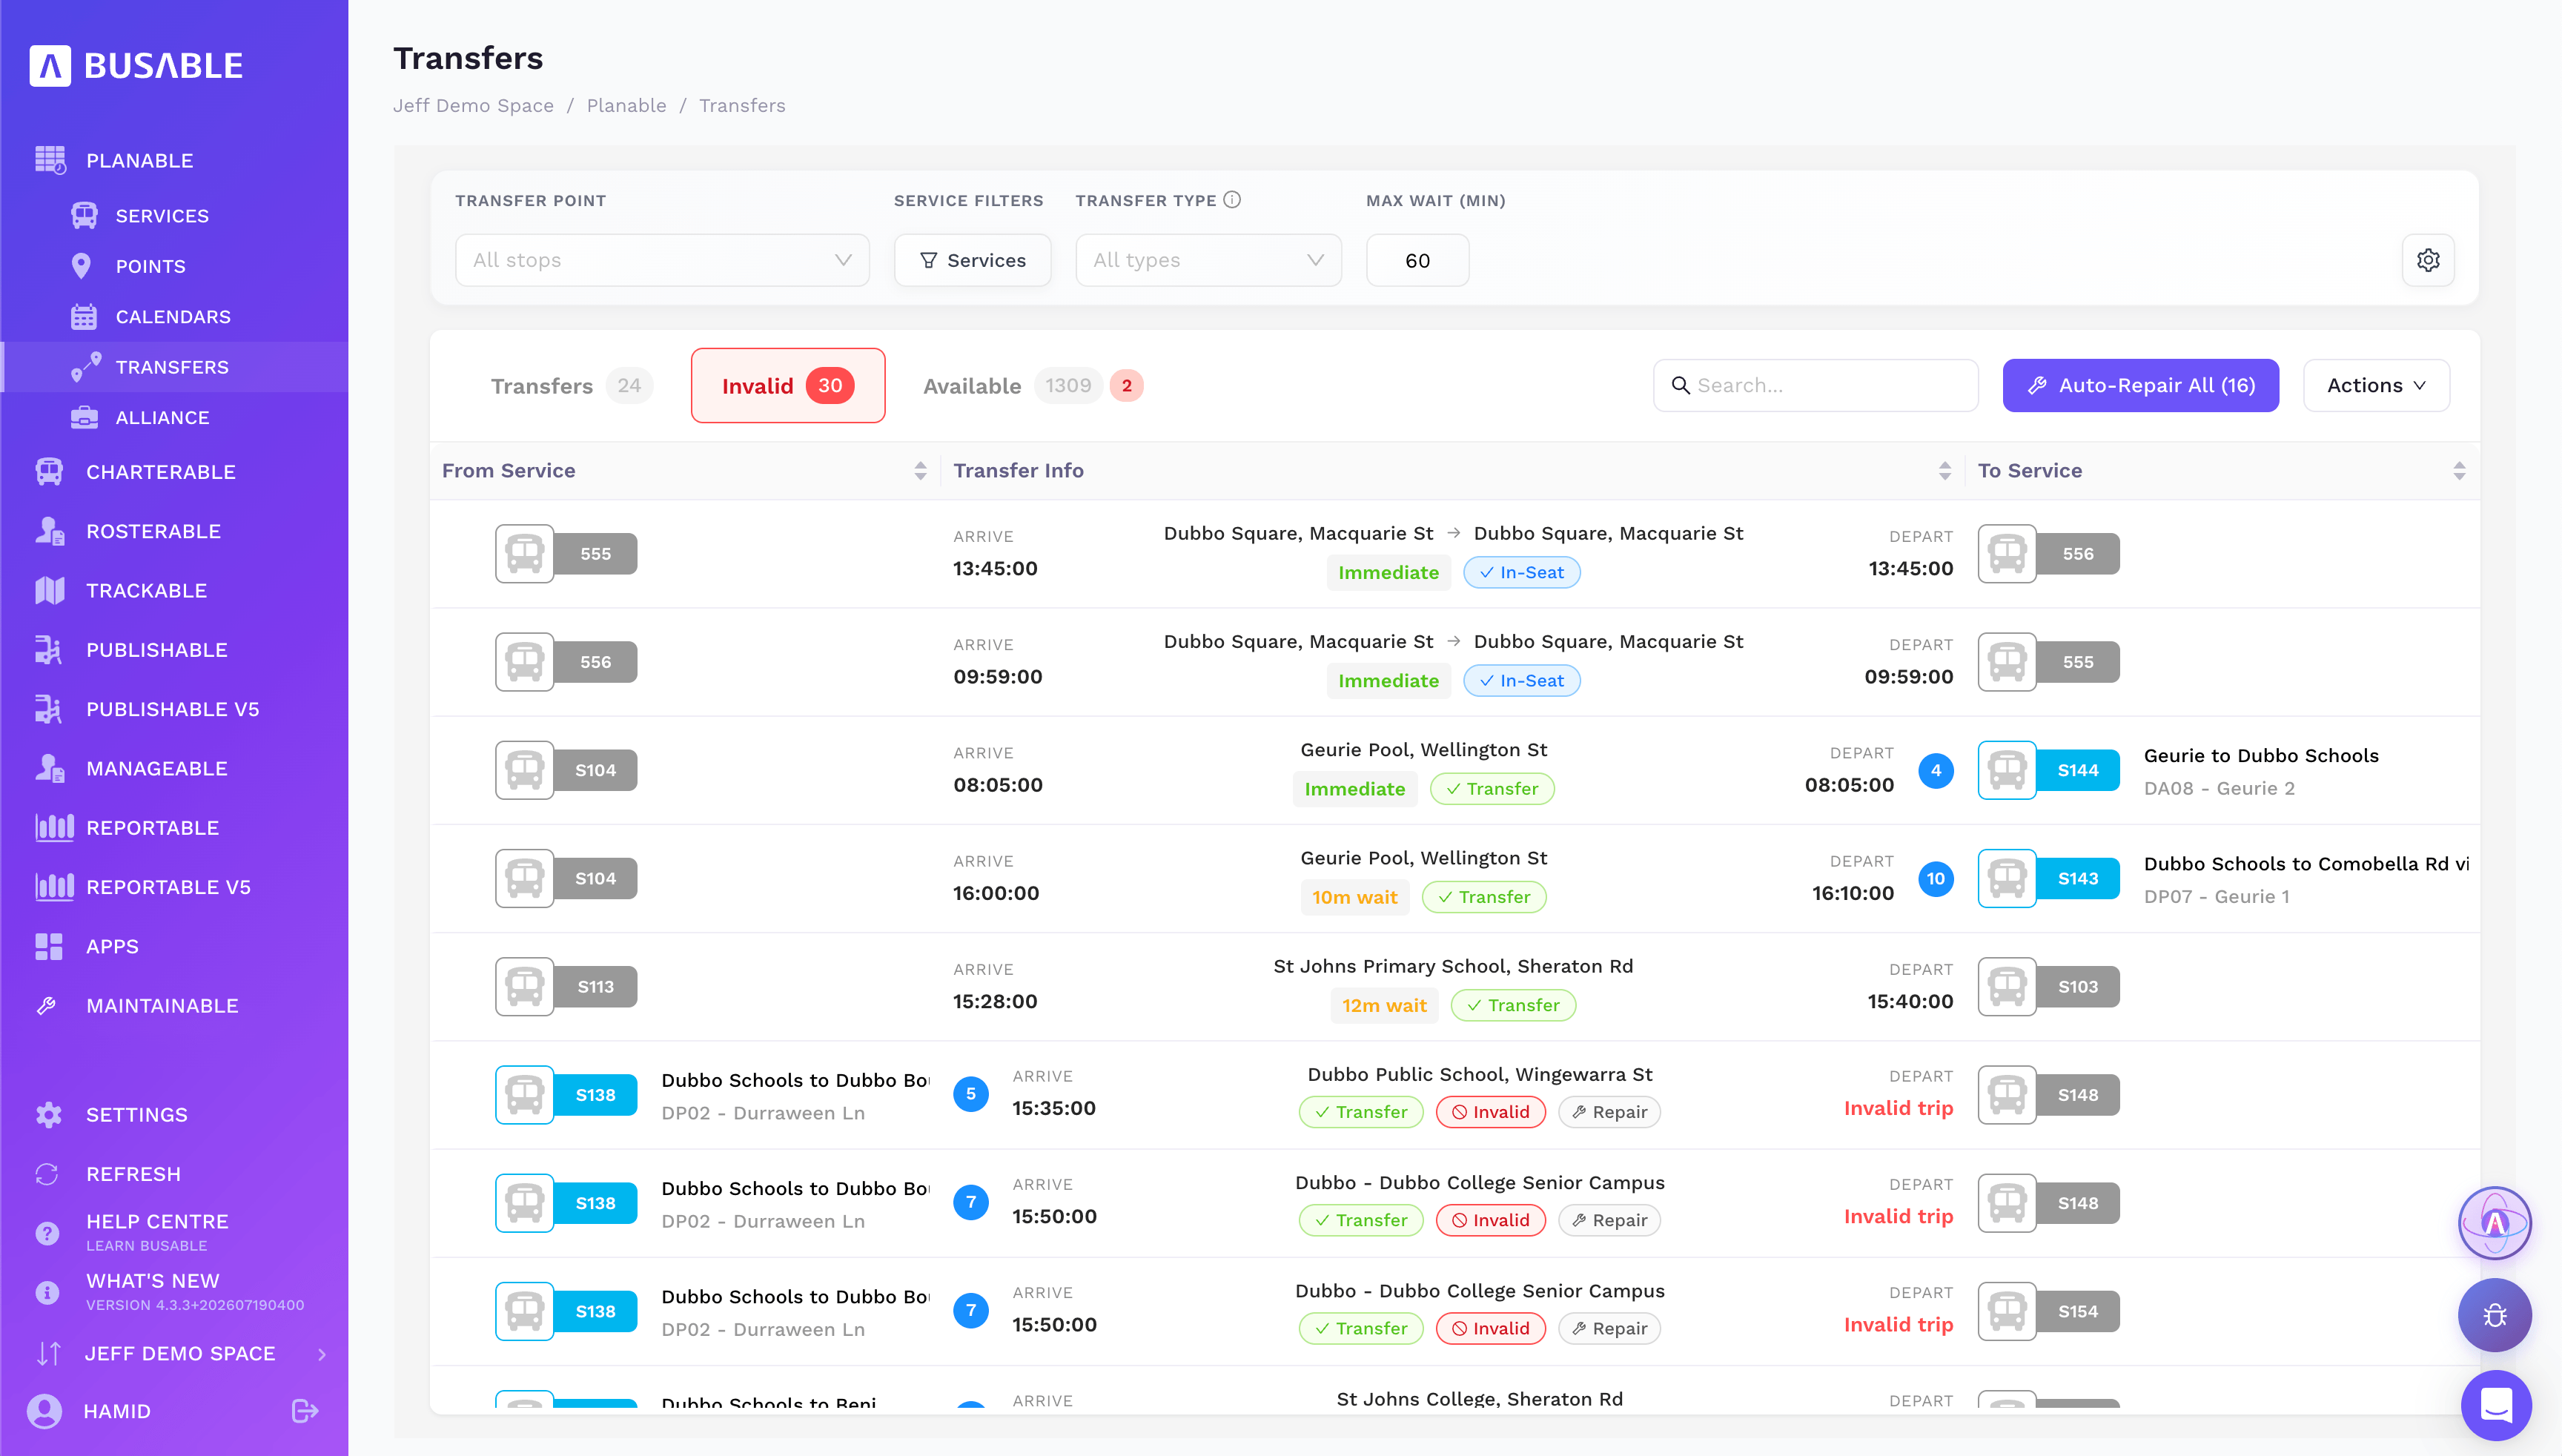Screen dimensions: 2562x1456
Task: Sort by From Service column
Action: coord(919,471)
